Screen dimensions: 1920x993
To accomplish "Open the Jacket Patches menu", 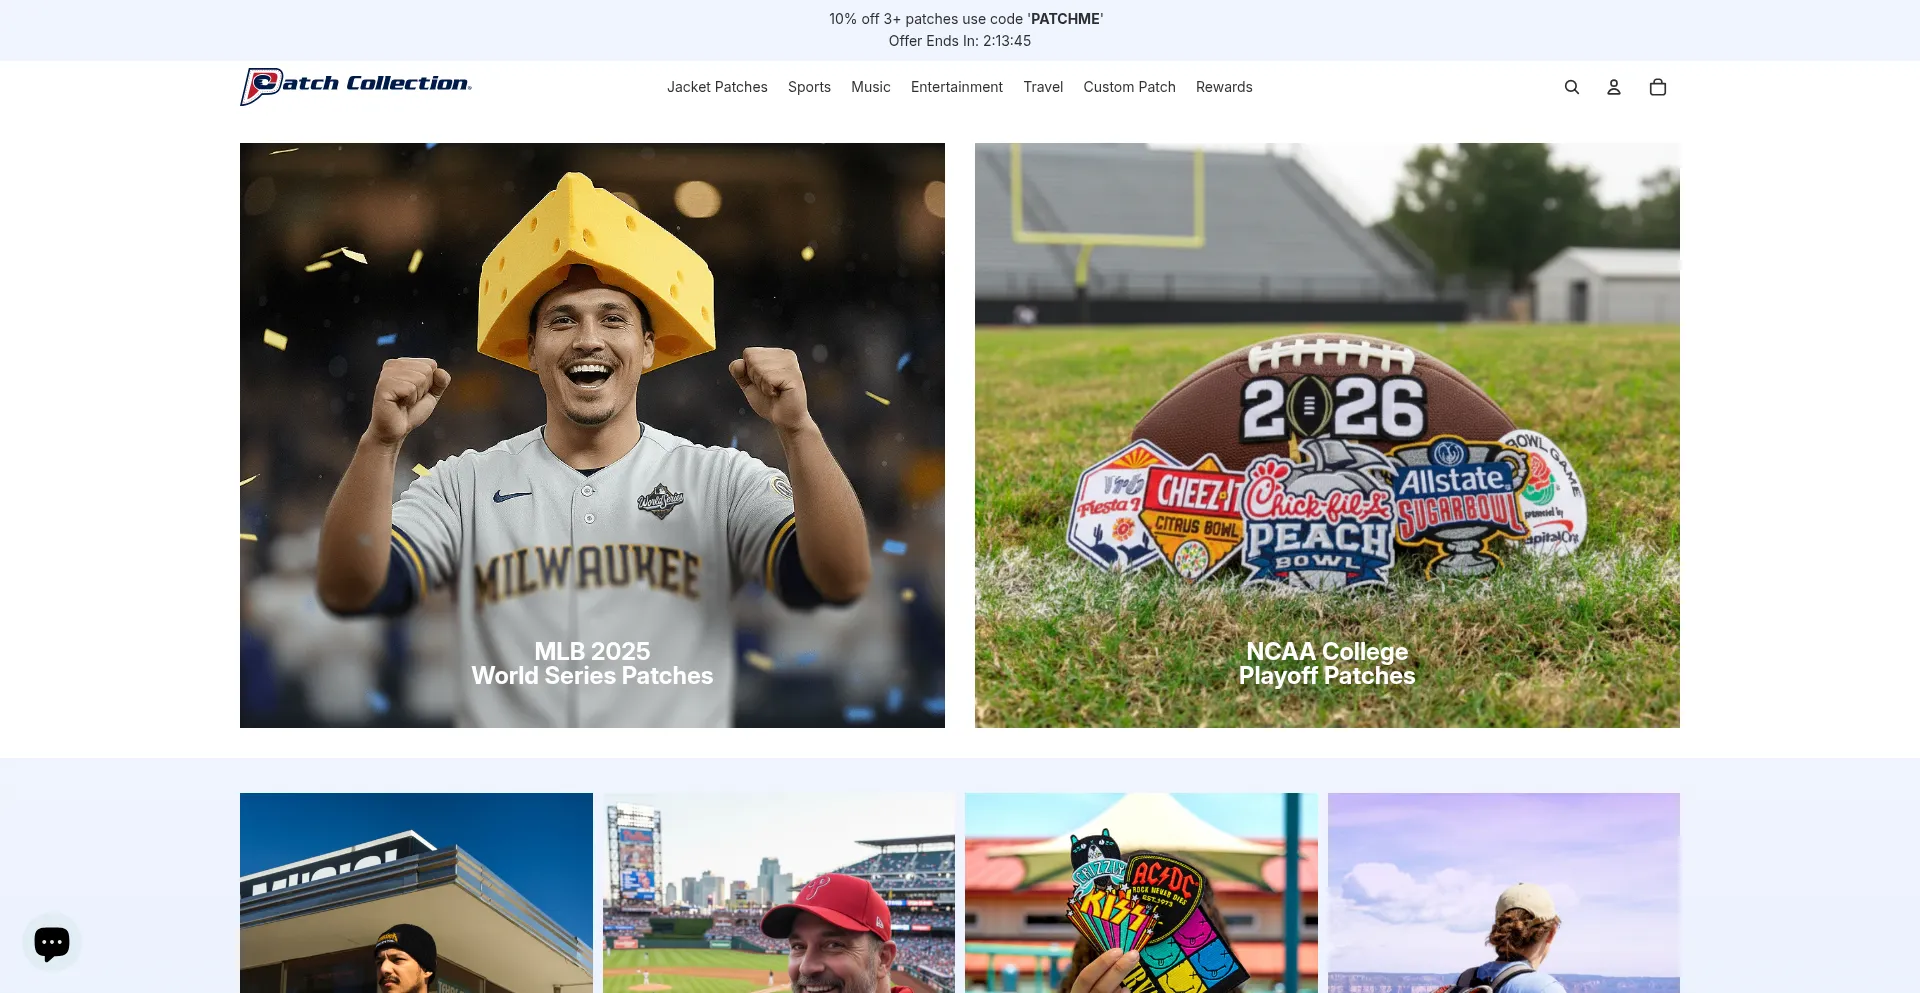I will [717, 87].
